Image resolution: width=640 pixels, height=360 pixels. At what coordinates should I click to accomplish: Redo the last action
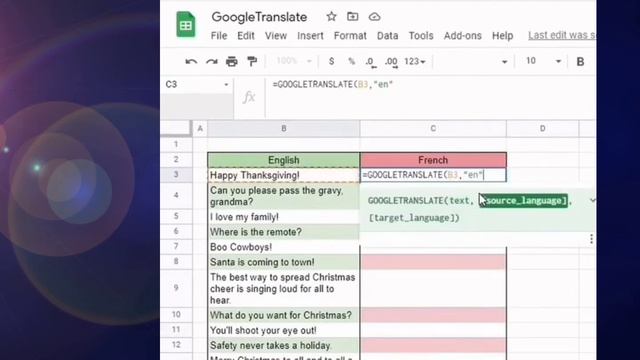(211, 62)
